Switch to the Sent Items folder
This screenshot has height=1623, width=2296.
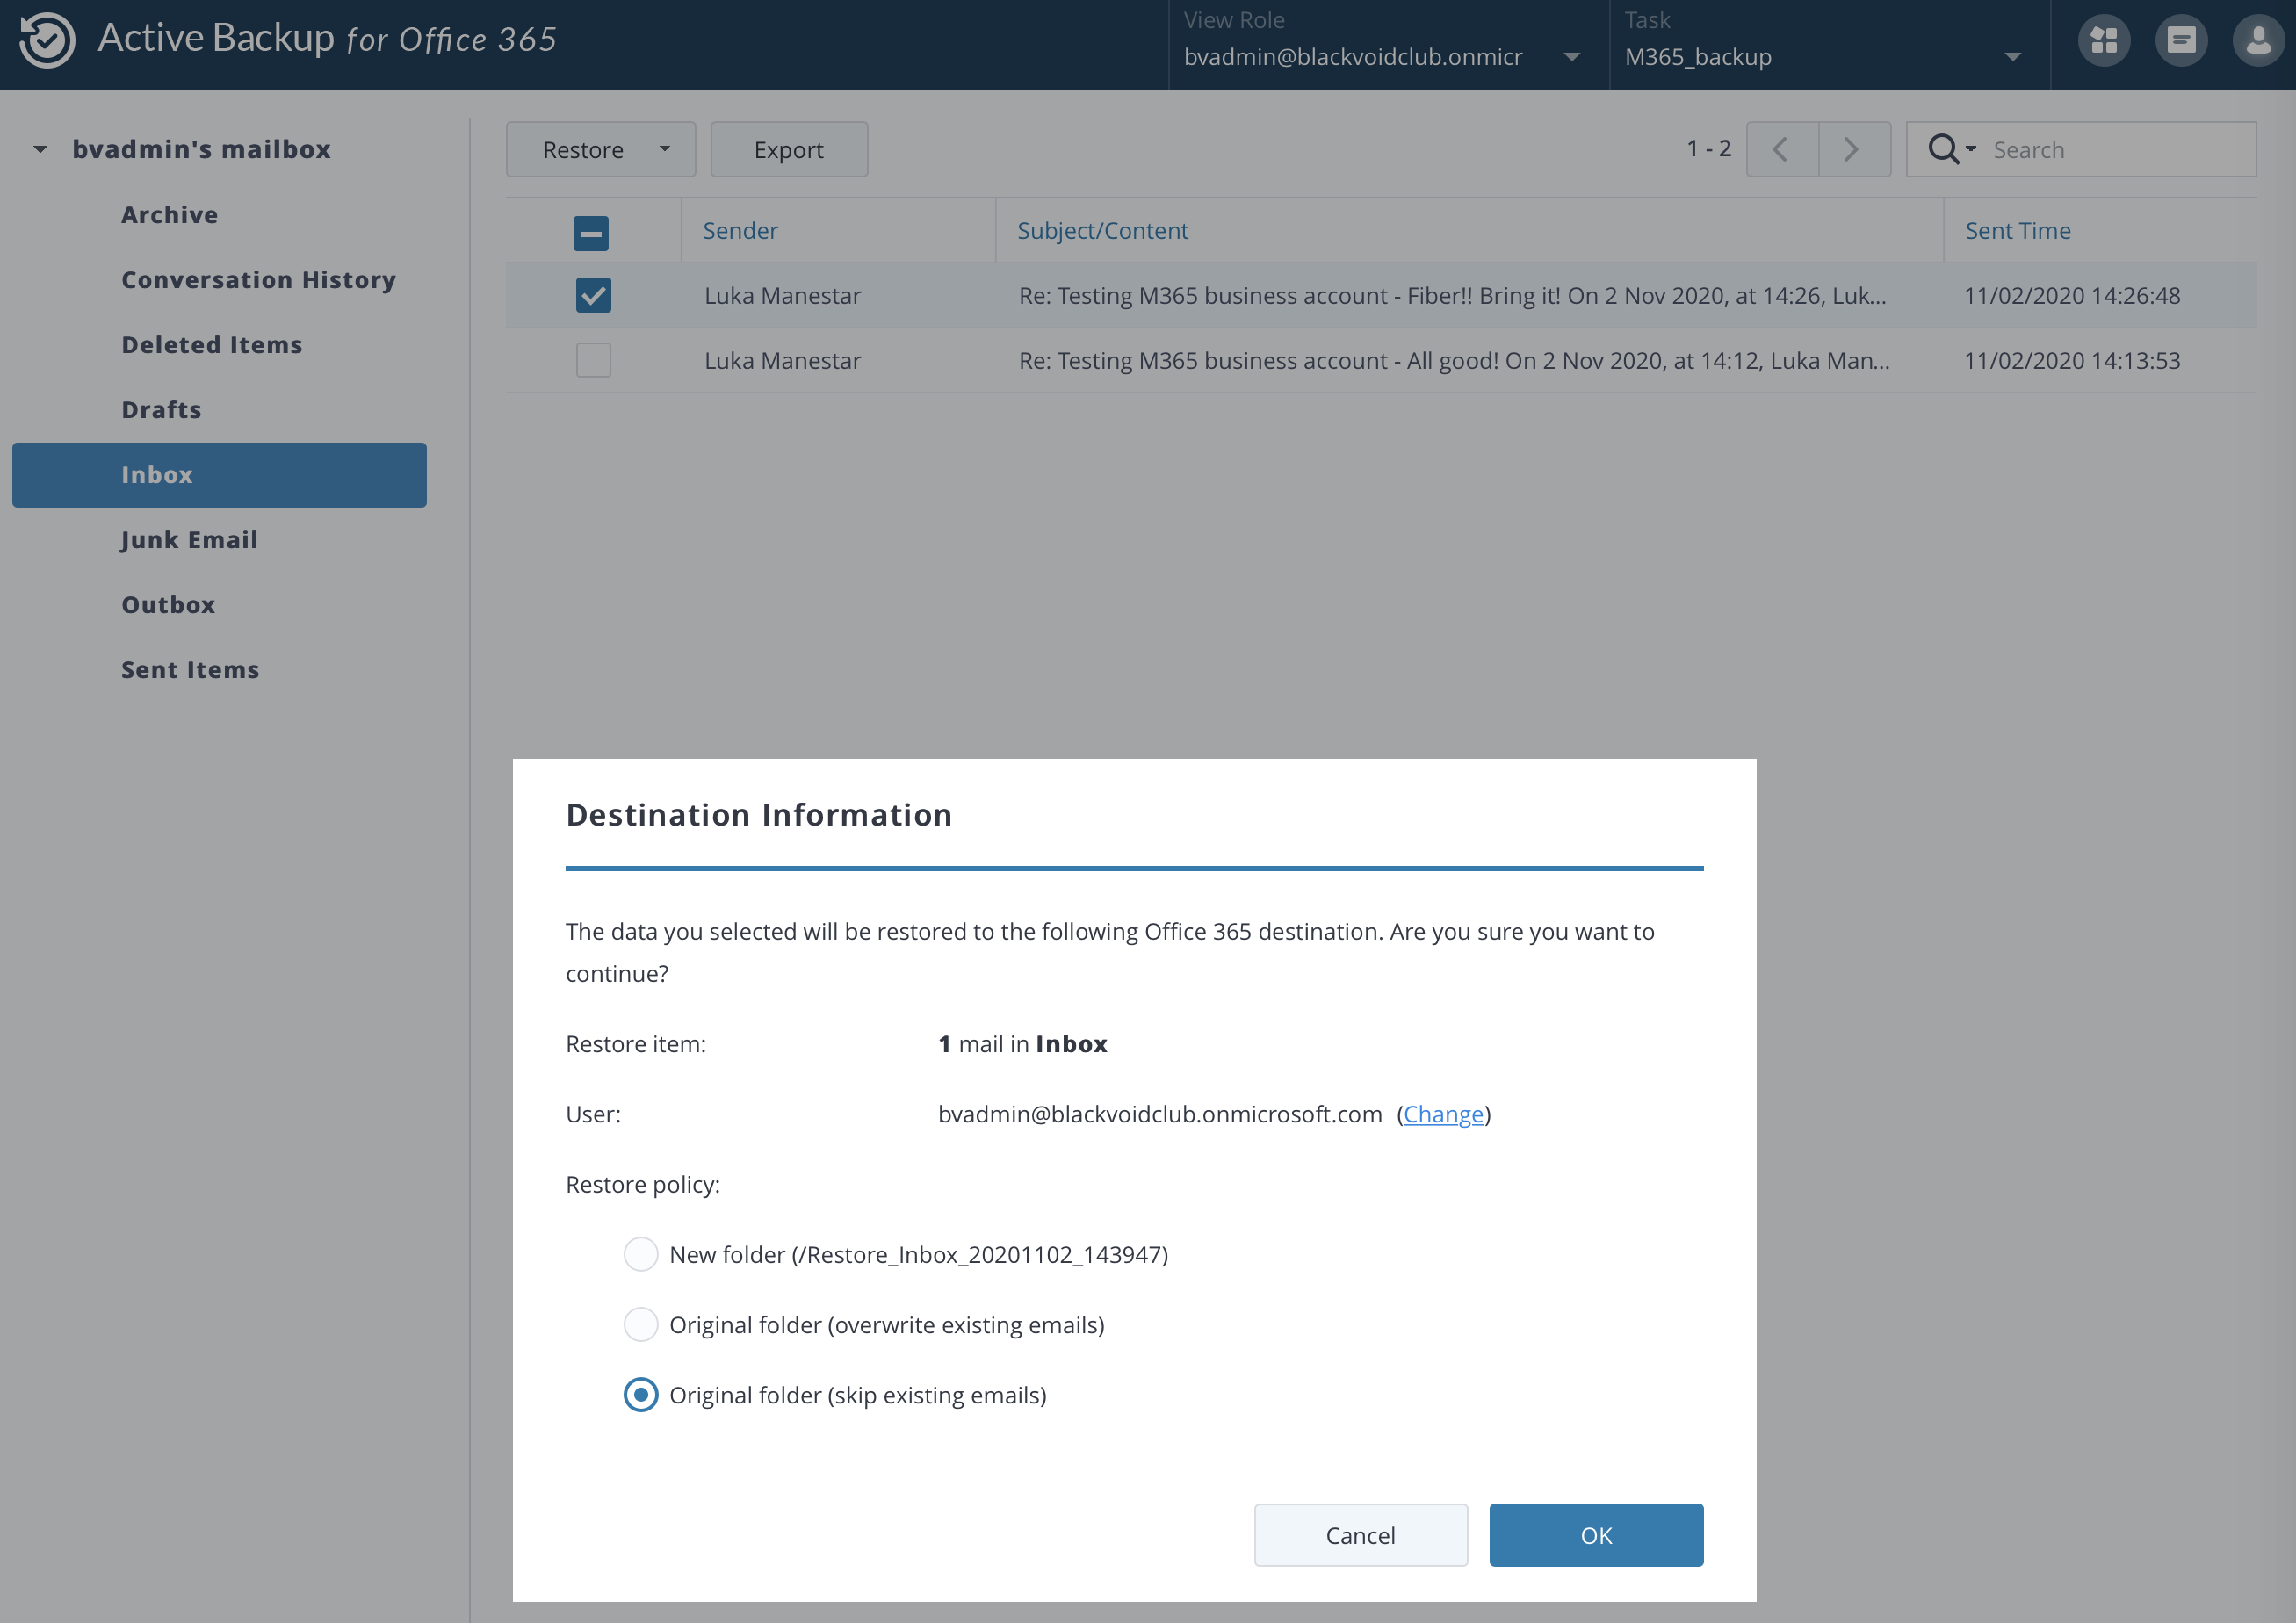[x=190, y=669]
